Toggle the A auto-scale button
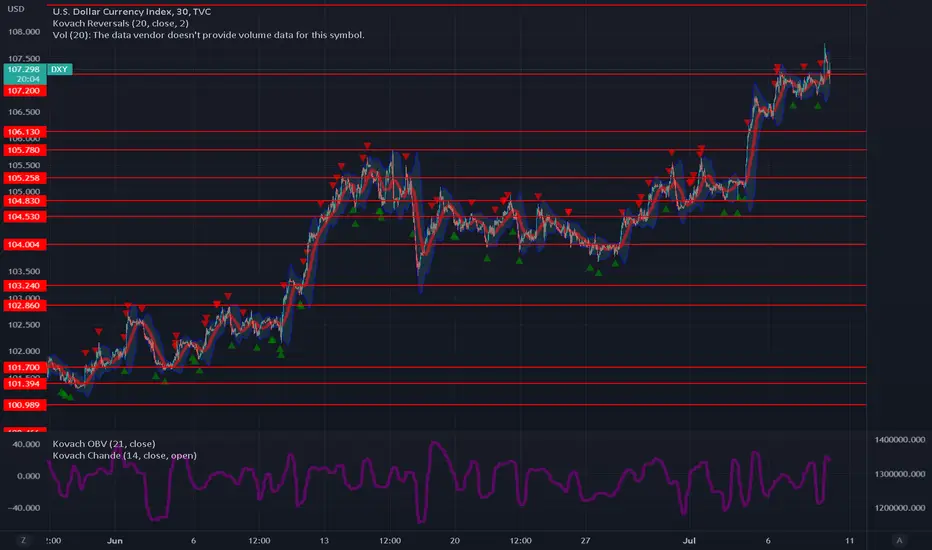This screenshot has height=550, width=932. coord(899,540)
